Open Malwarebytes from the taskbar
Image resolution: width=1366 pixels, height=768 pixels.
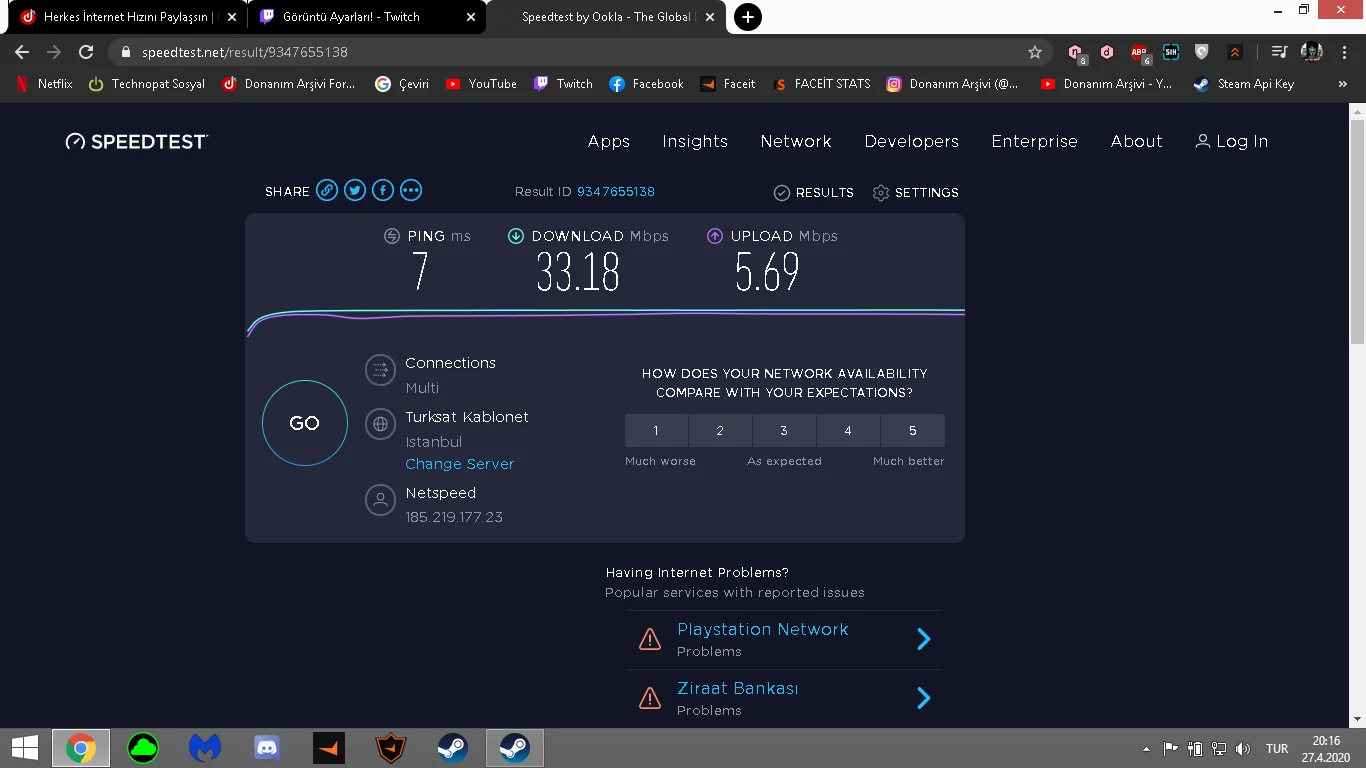click(x=205, y=748)
